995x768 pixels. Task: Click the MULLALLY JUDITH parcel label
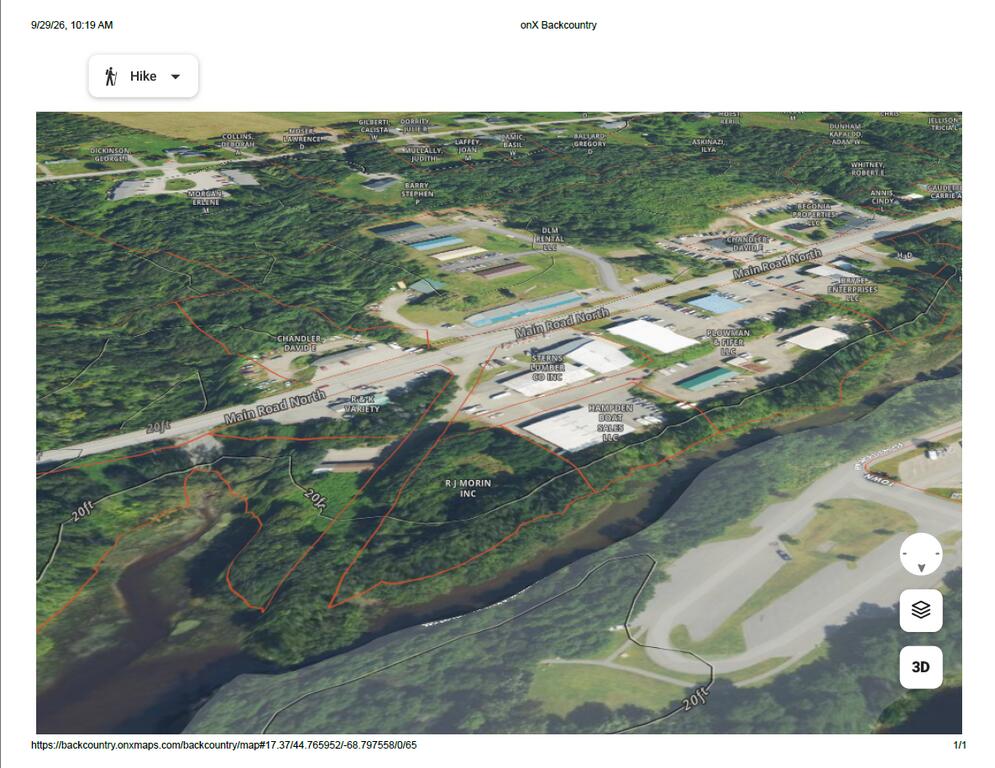click(423, 154)
